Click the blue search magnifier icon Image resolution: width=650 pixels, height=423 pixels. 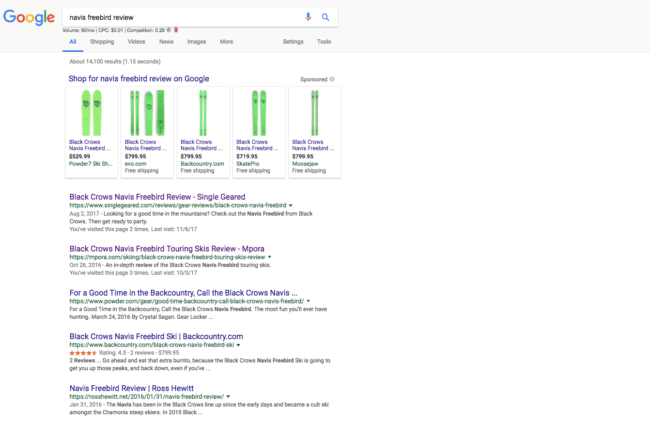tap(325, 17)
